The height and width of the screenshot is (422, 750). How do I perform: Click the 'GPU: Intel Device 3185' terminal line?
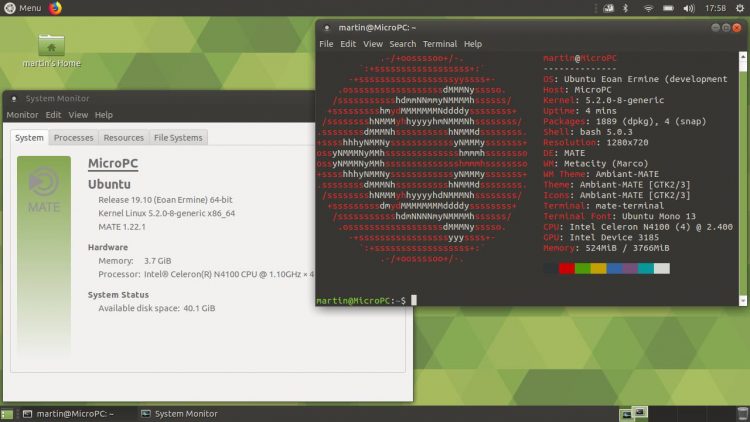click(601, 237)
